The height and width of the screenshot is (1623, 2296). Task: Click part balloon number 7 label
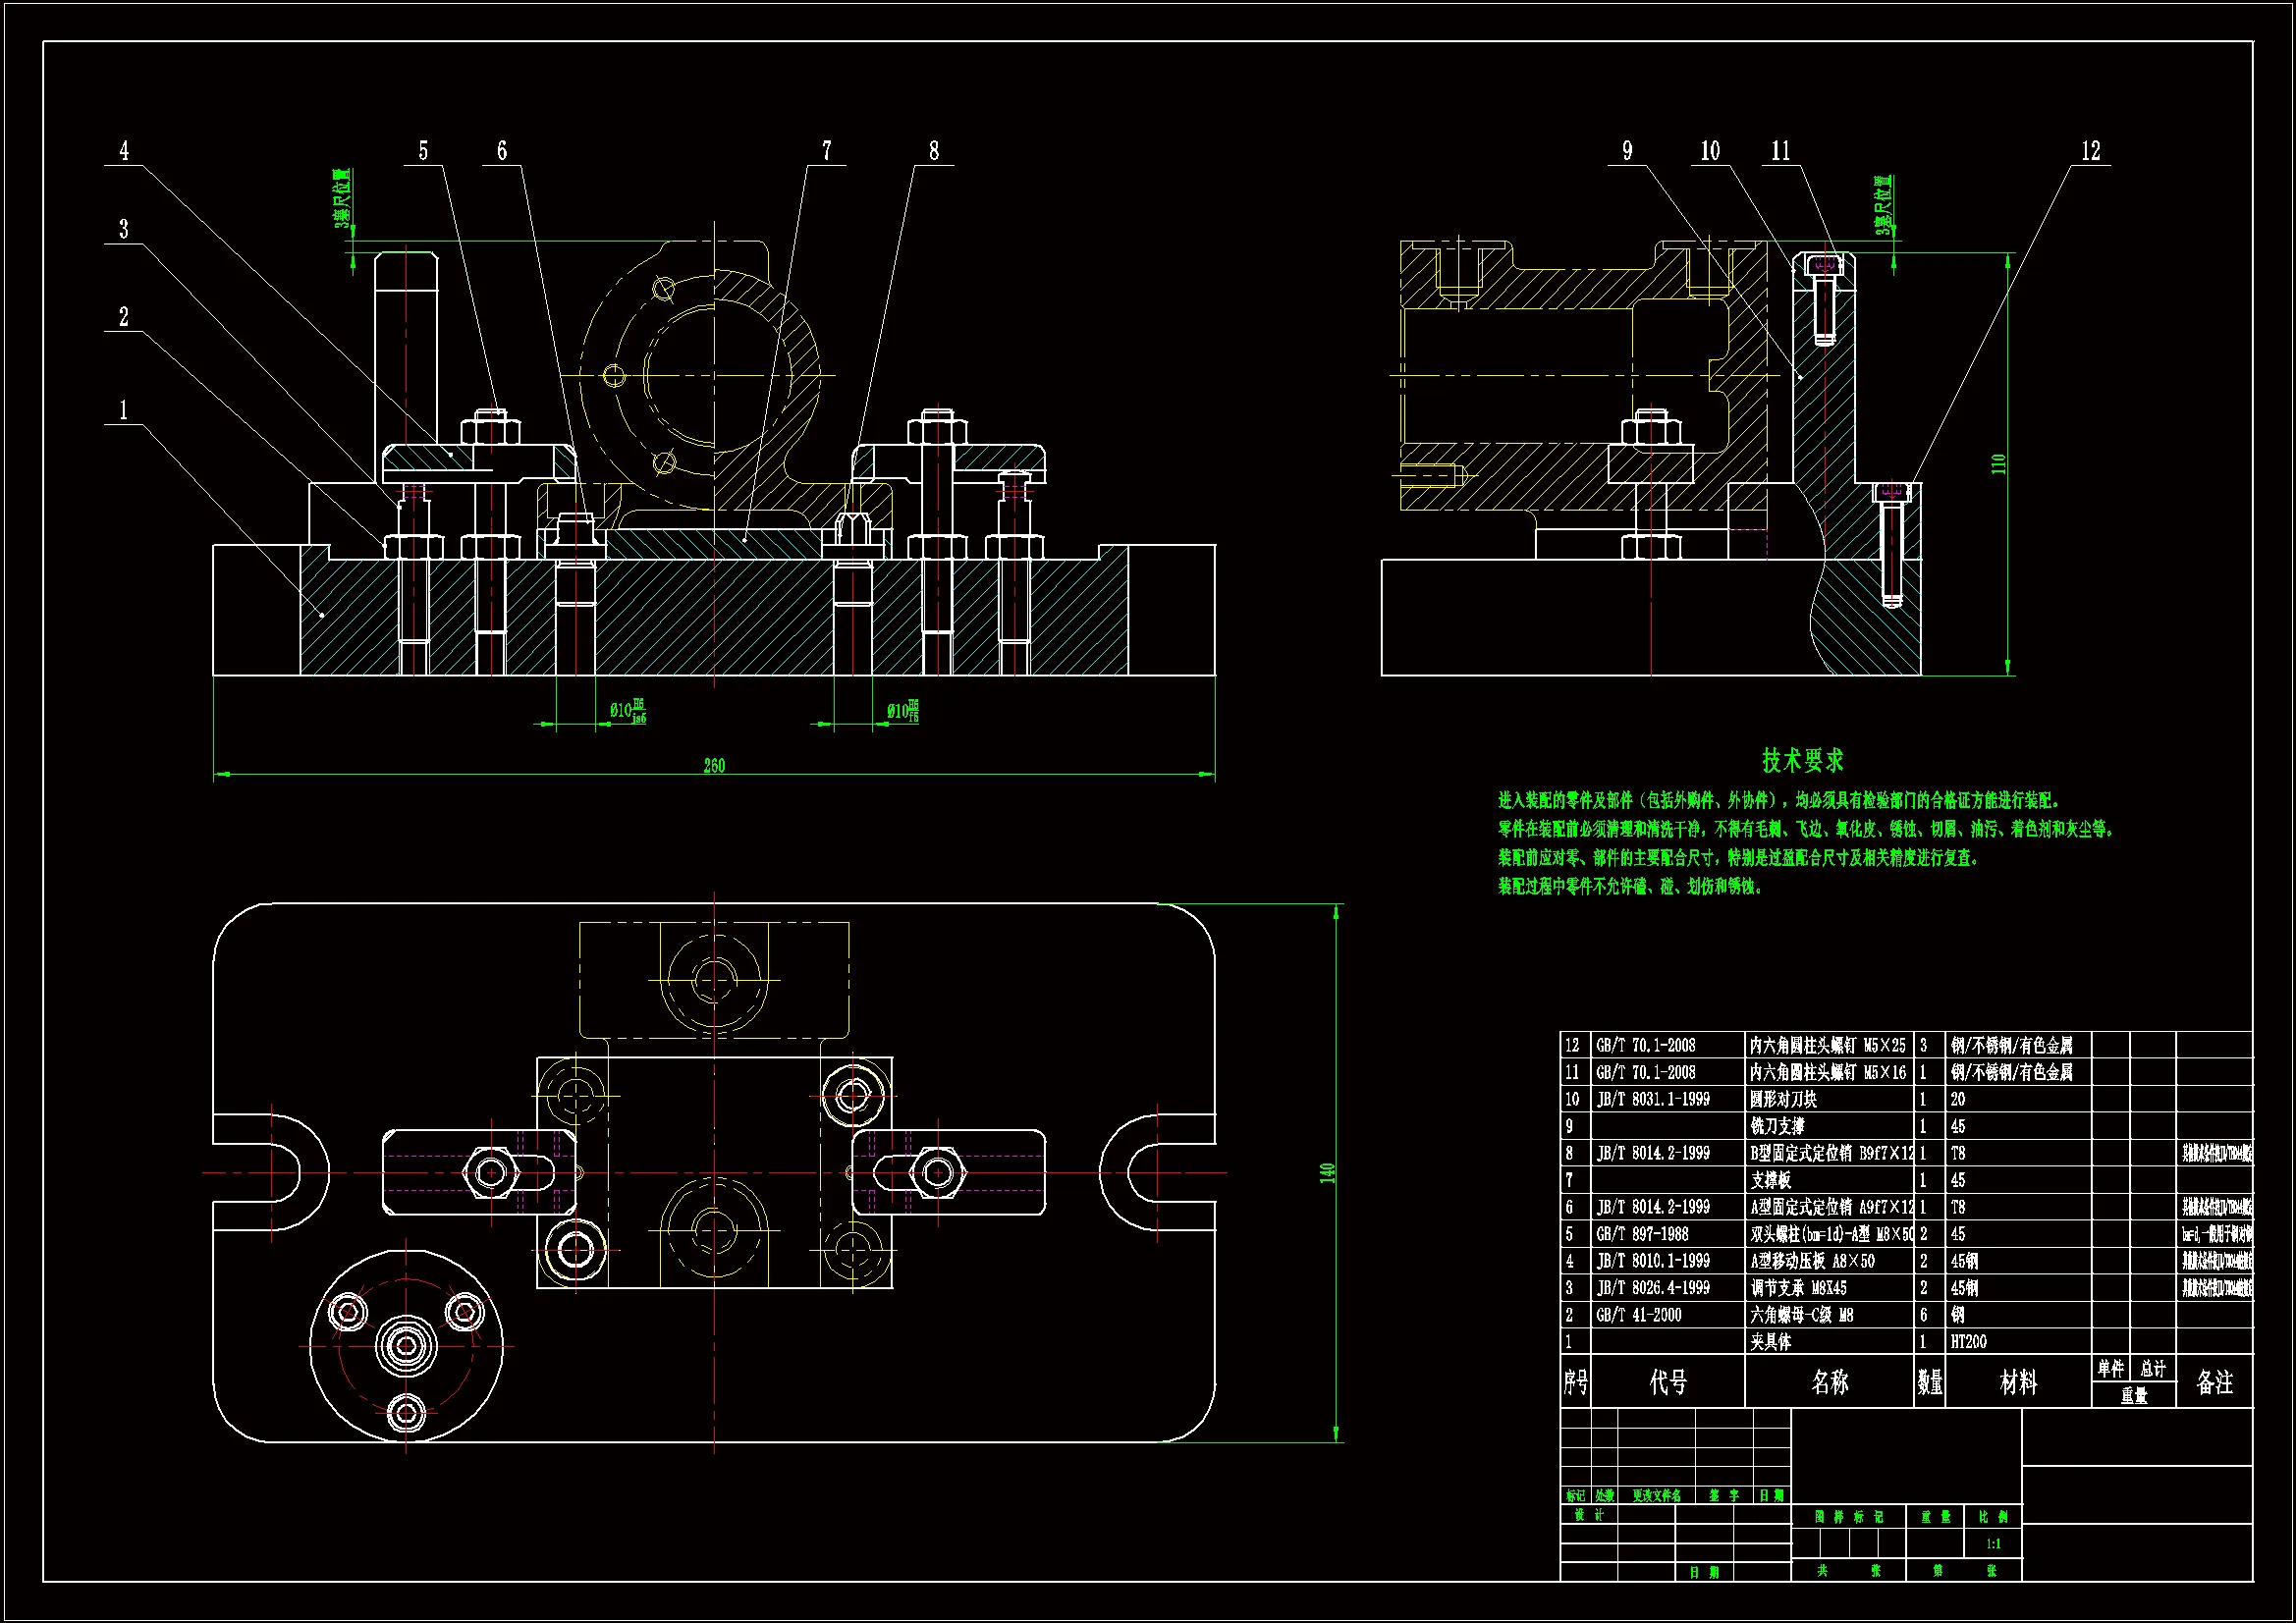click(x=826, y=151)
